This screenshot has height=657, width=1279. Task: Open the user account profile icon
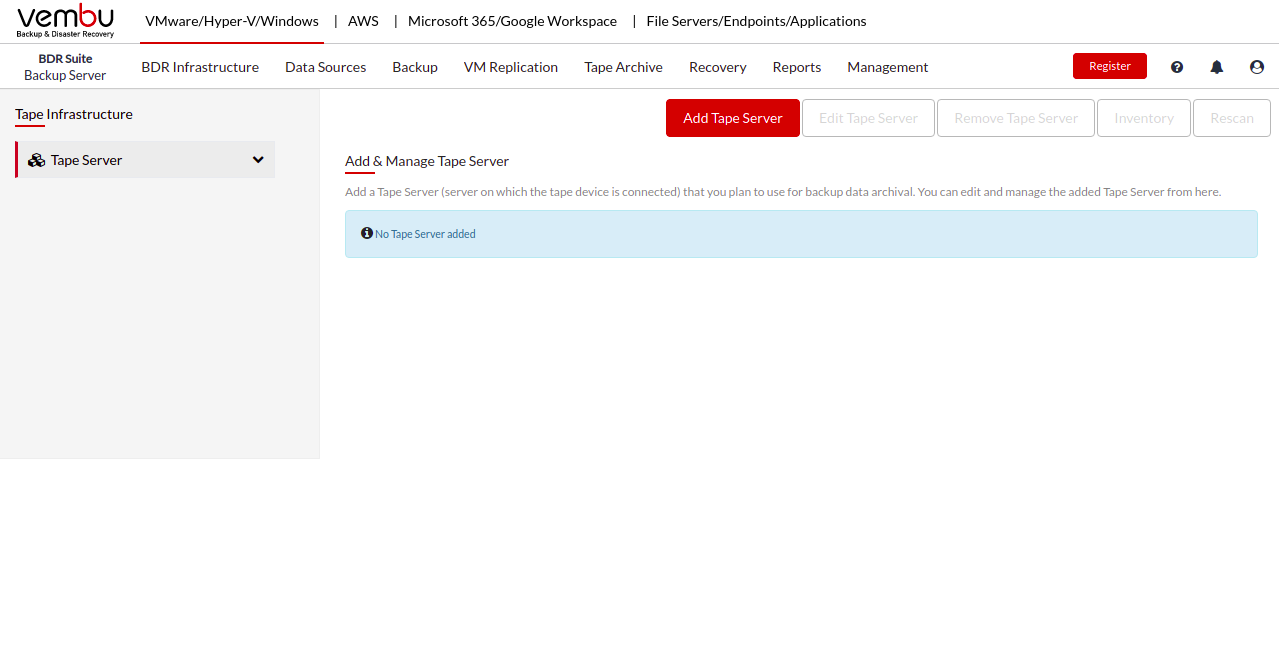1257,67
